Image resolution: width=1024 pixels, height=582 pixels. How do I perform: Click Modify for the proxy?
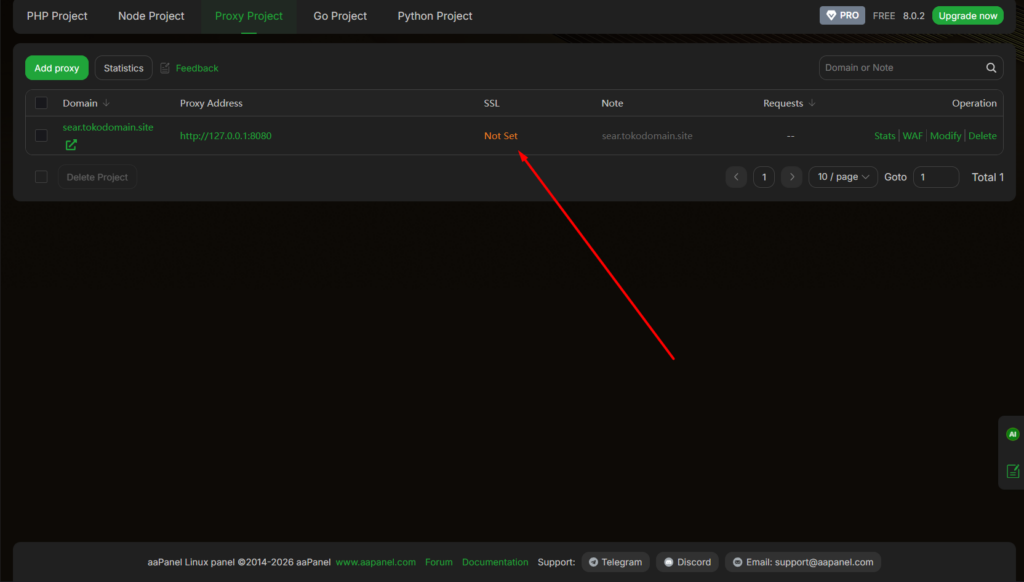coord(945,136)
